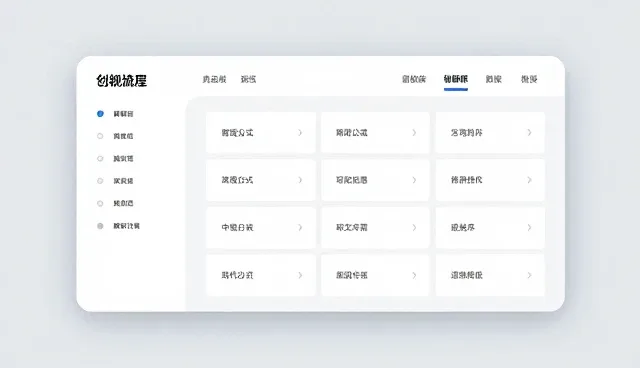Open the bottom-right card
The height and width of the screenshot is (368, 640).
490,275
